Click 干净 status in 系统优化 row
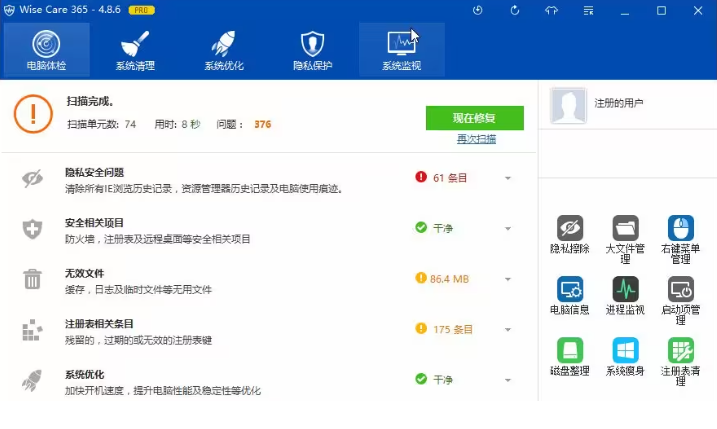 pyautogui.click(x=443, y=380)
